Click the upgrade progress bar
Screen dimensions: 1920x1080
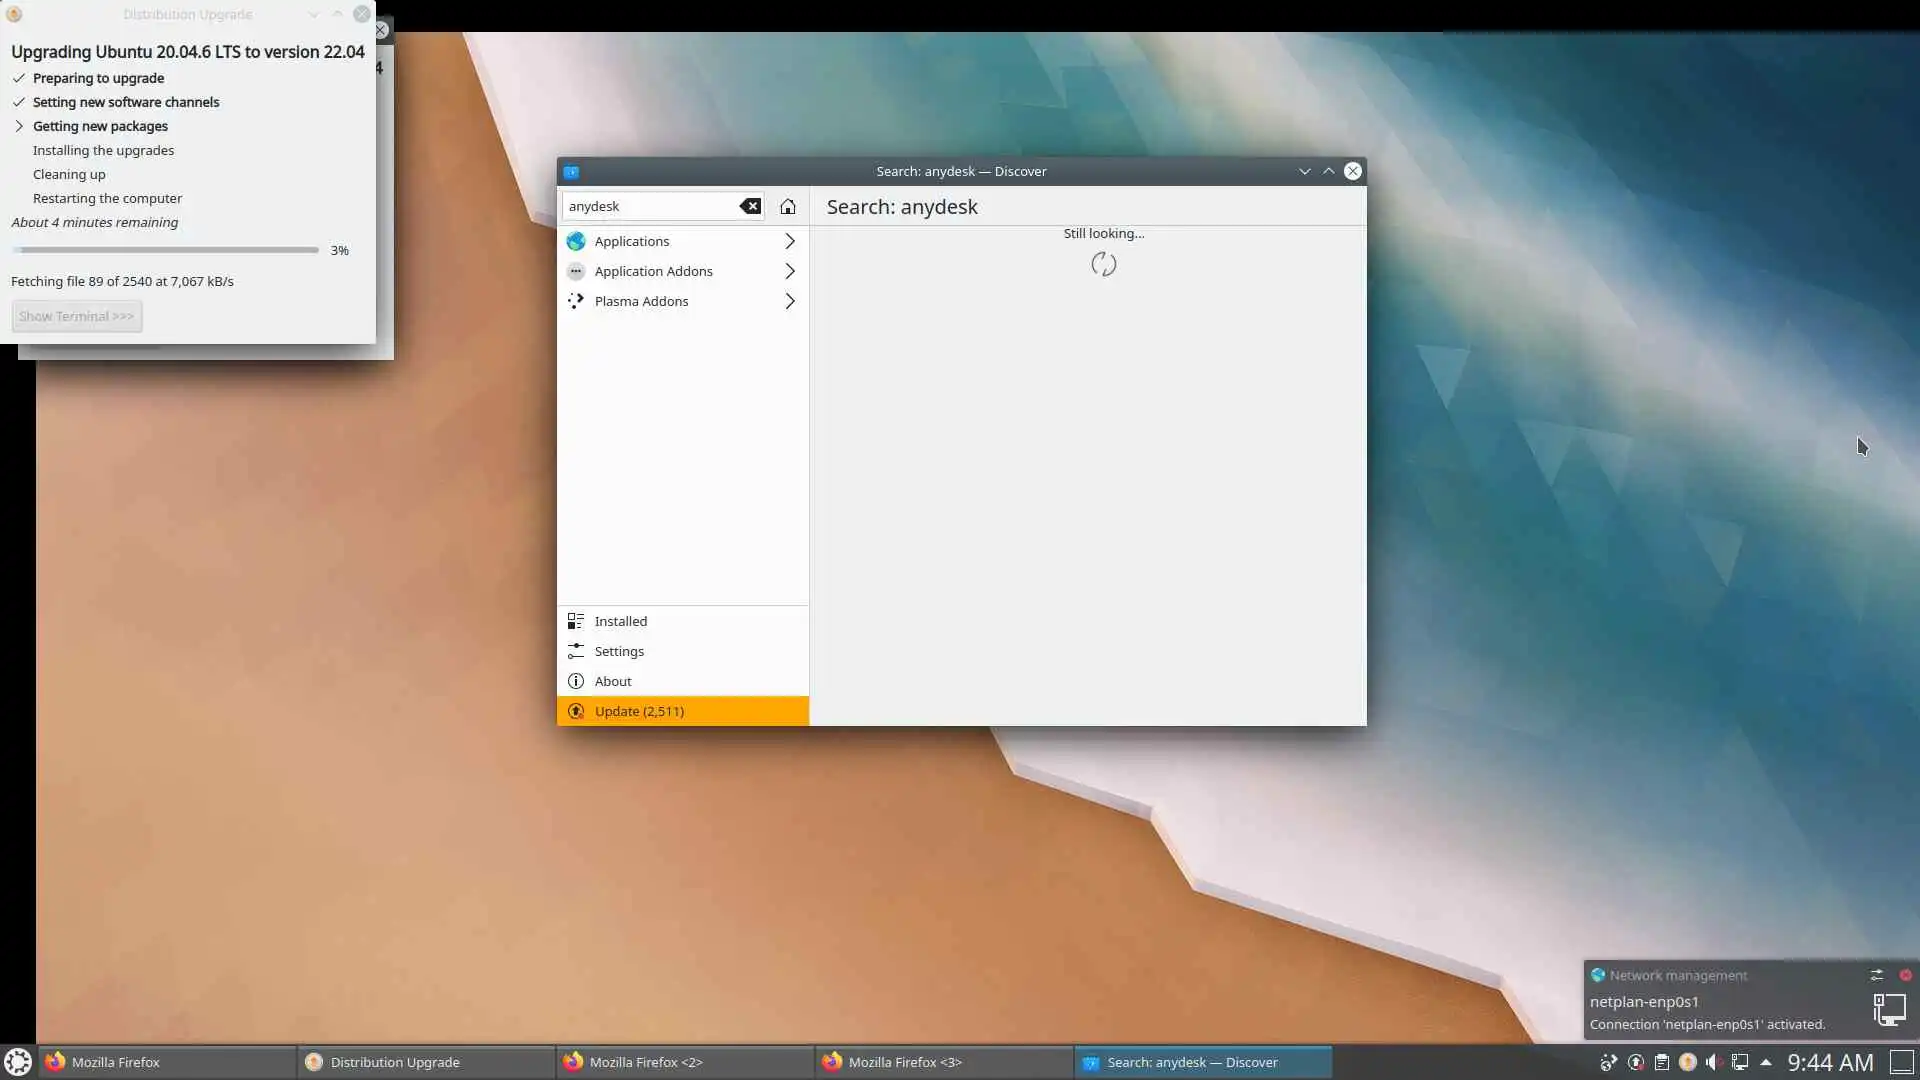click(x=165, y=250)
